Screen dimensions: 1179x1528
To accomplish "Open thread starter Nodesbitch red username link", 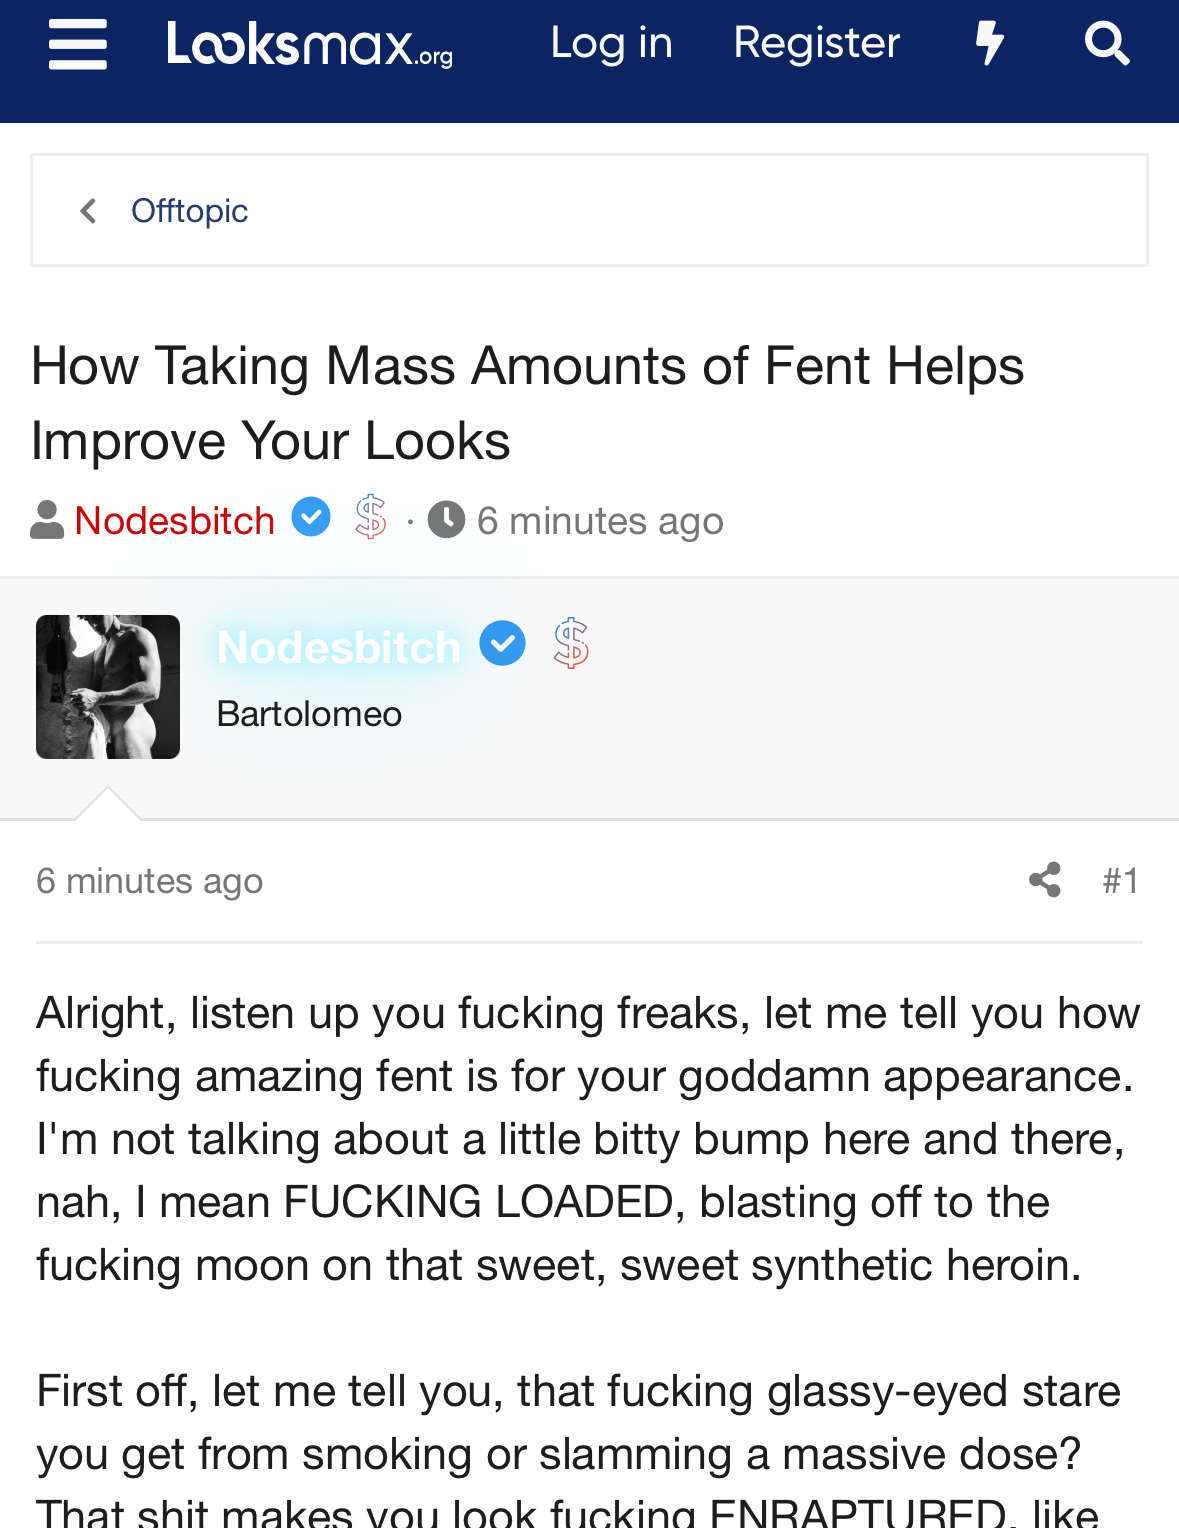I will pos(174,521).
